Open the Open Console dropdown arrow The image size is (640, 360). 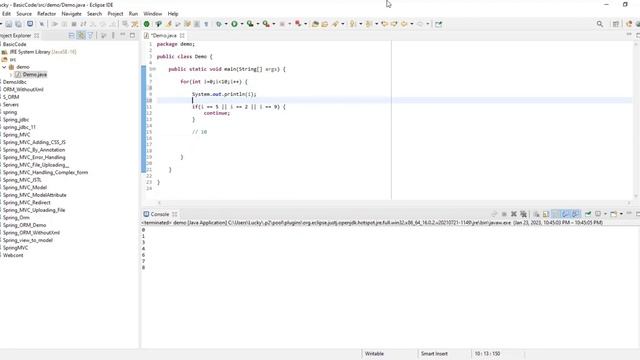621,214
